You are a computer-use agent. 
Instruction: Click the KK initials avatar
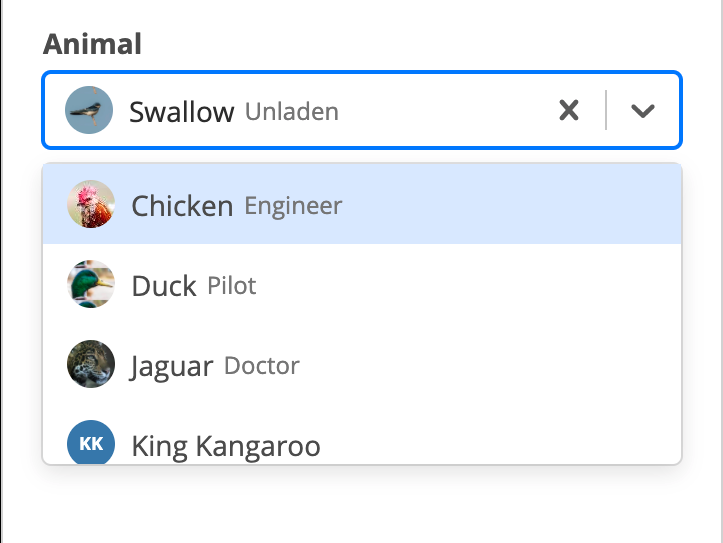(x=91, y=444)
